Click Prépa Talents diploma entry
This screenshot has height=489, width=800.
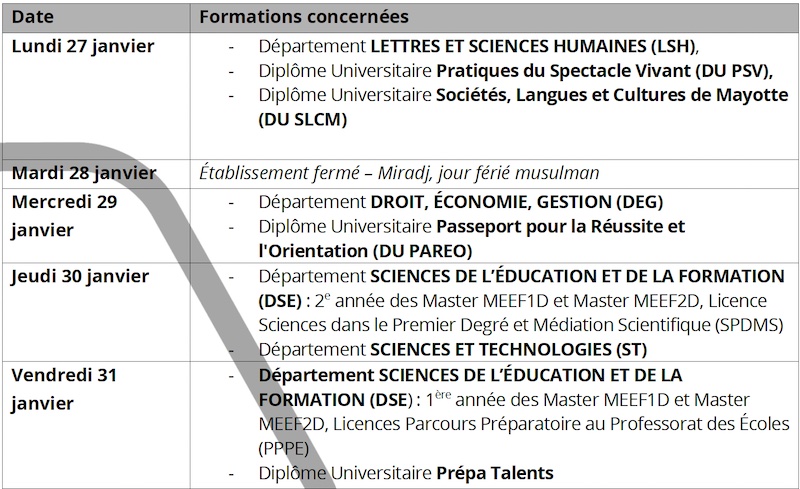[495, 473]
